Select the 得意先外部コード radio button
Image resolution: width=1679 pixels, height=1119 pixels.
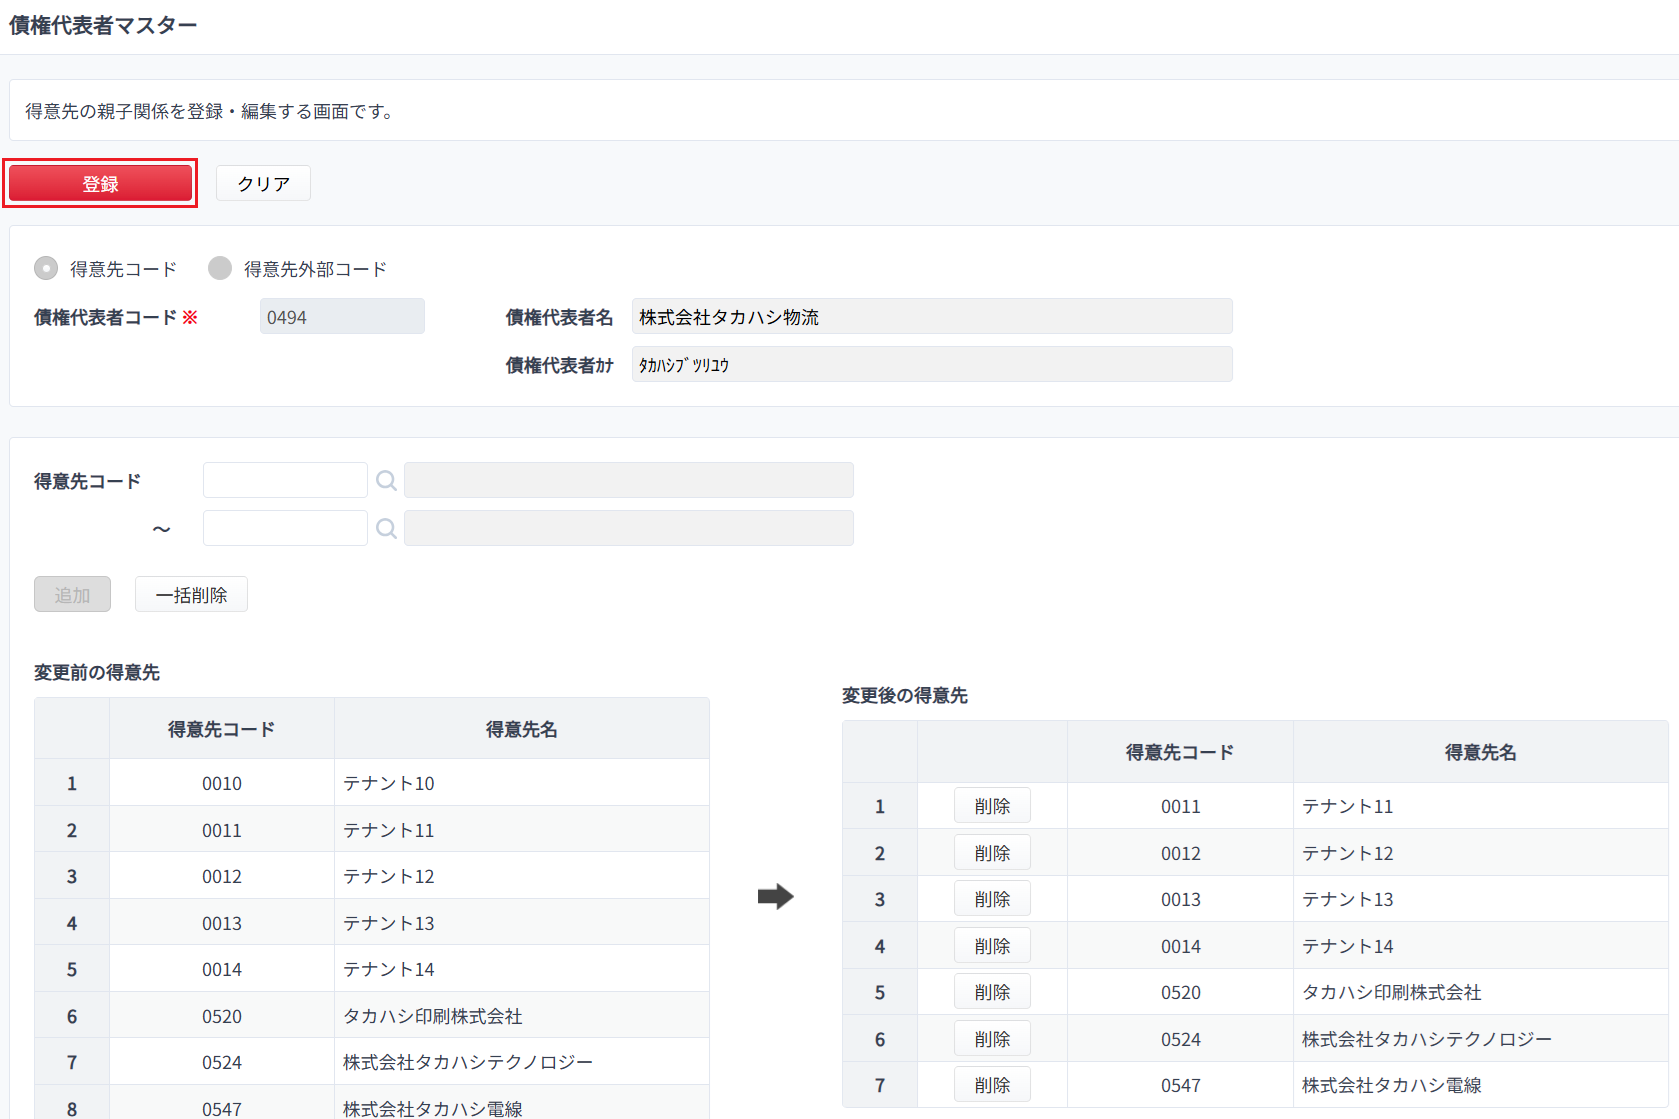(220, 268)
